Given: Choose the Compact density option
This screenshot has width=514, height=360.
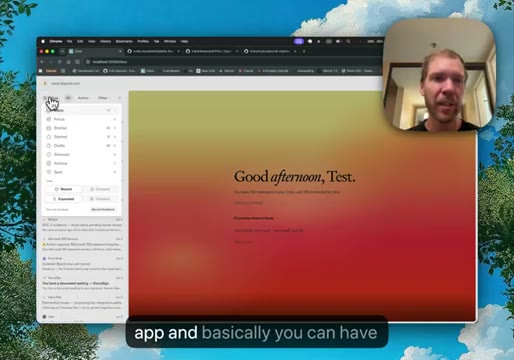Looking at the screenshot, I should tap(100, 199).
